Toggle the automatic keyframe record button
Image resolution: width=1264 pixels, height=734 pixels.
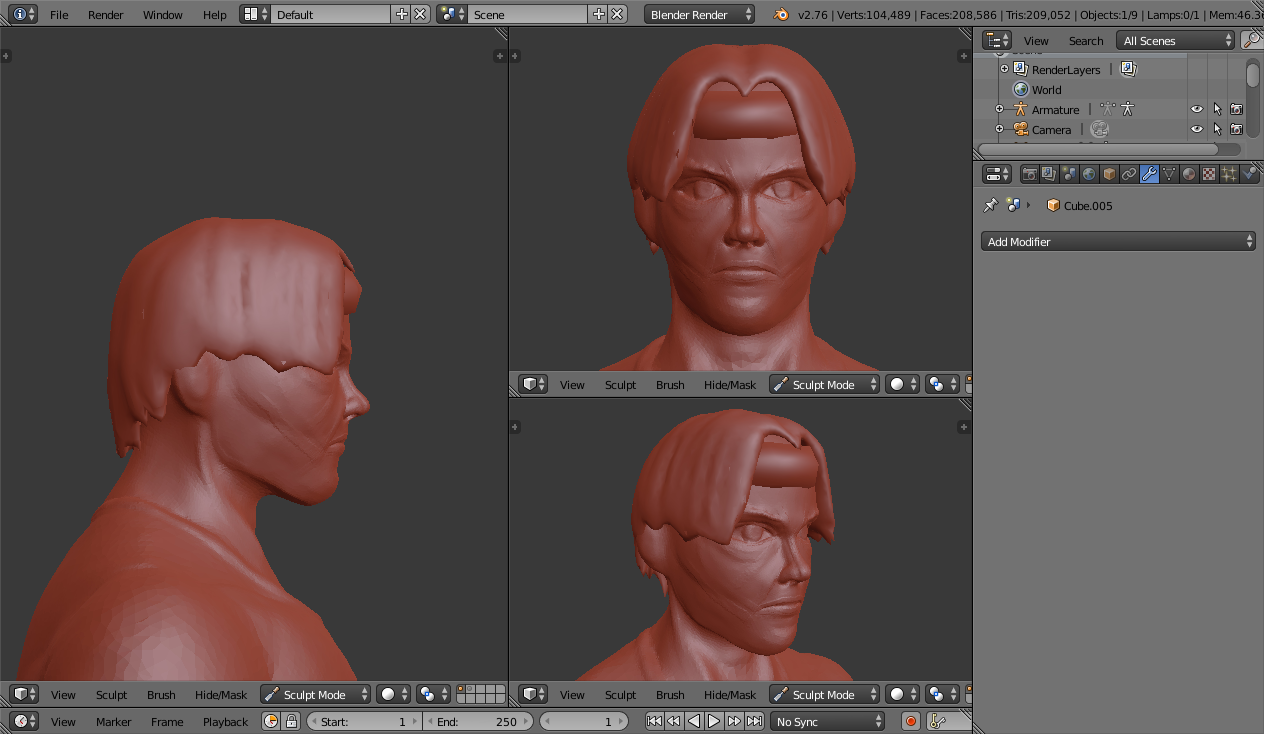point(911,721)
